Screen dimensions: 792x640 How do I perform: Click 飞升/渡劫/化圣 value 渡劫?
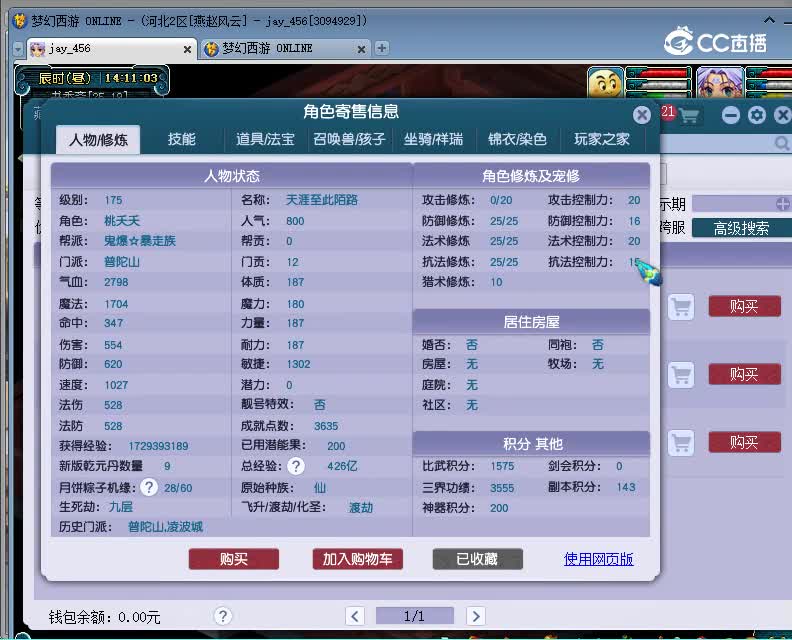coord(361,507)
